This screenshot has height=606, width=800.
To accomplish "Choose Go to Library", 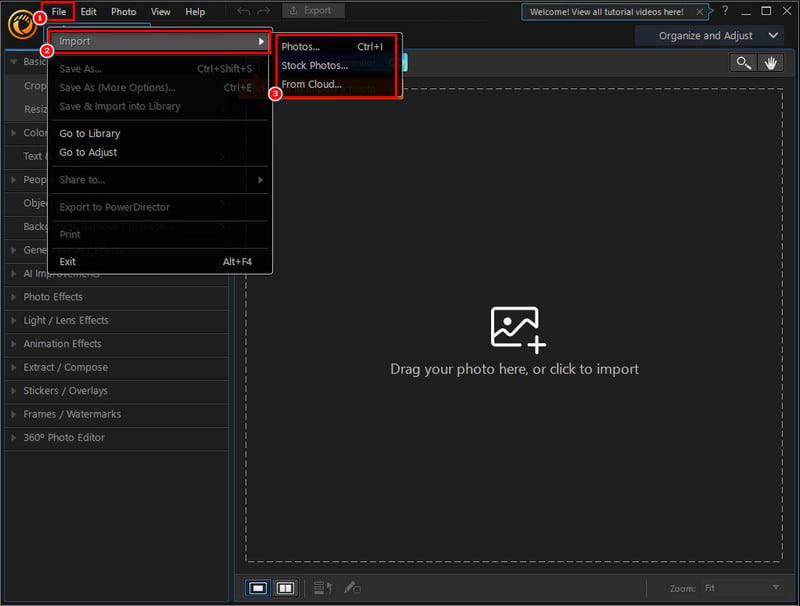I will click(159, 133).
